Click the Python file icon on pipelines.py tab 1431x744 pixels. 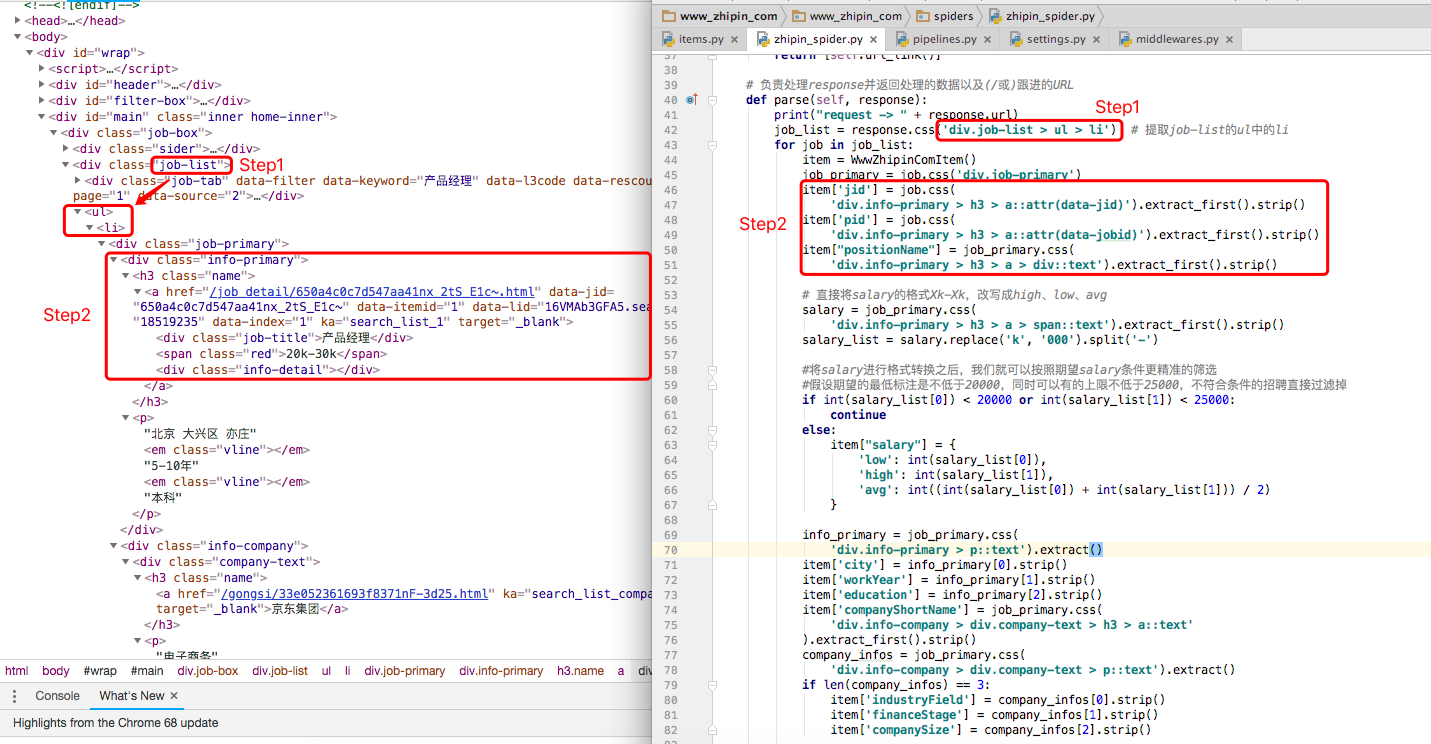[902, 39]
